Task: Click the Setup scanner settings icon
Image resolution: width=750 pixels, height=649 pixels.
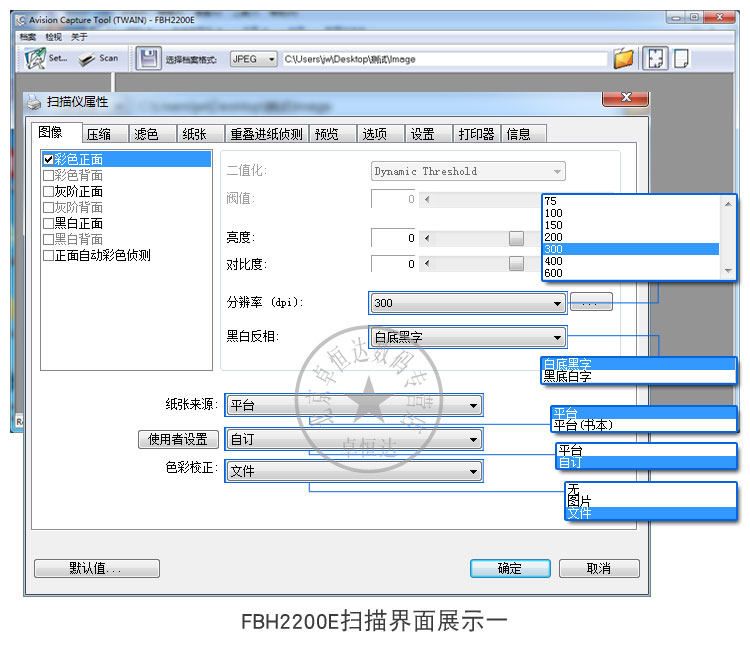Action: tap(35, 58)
